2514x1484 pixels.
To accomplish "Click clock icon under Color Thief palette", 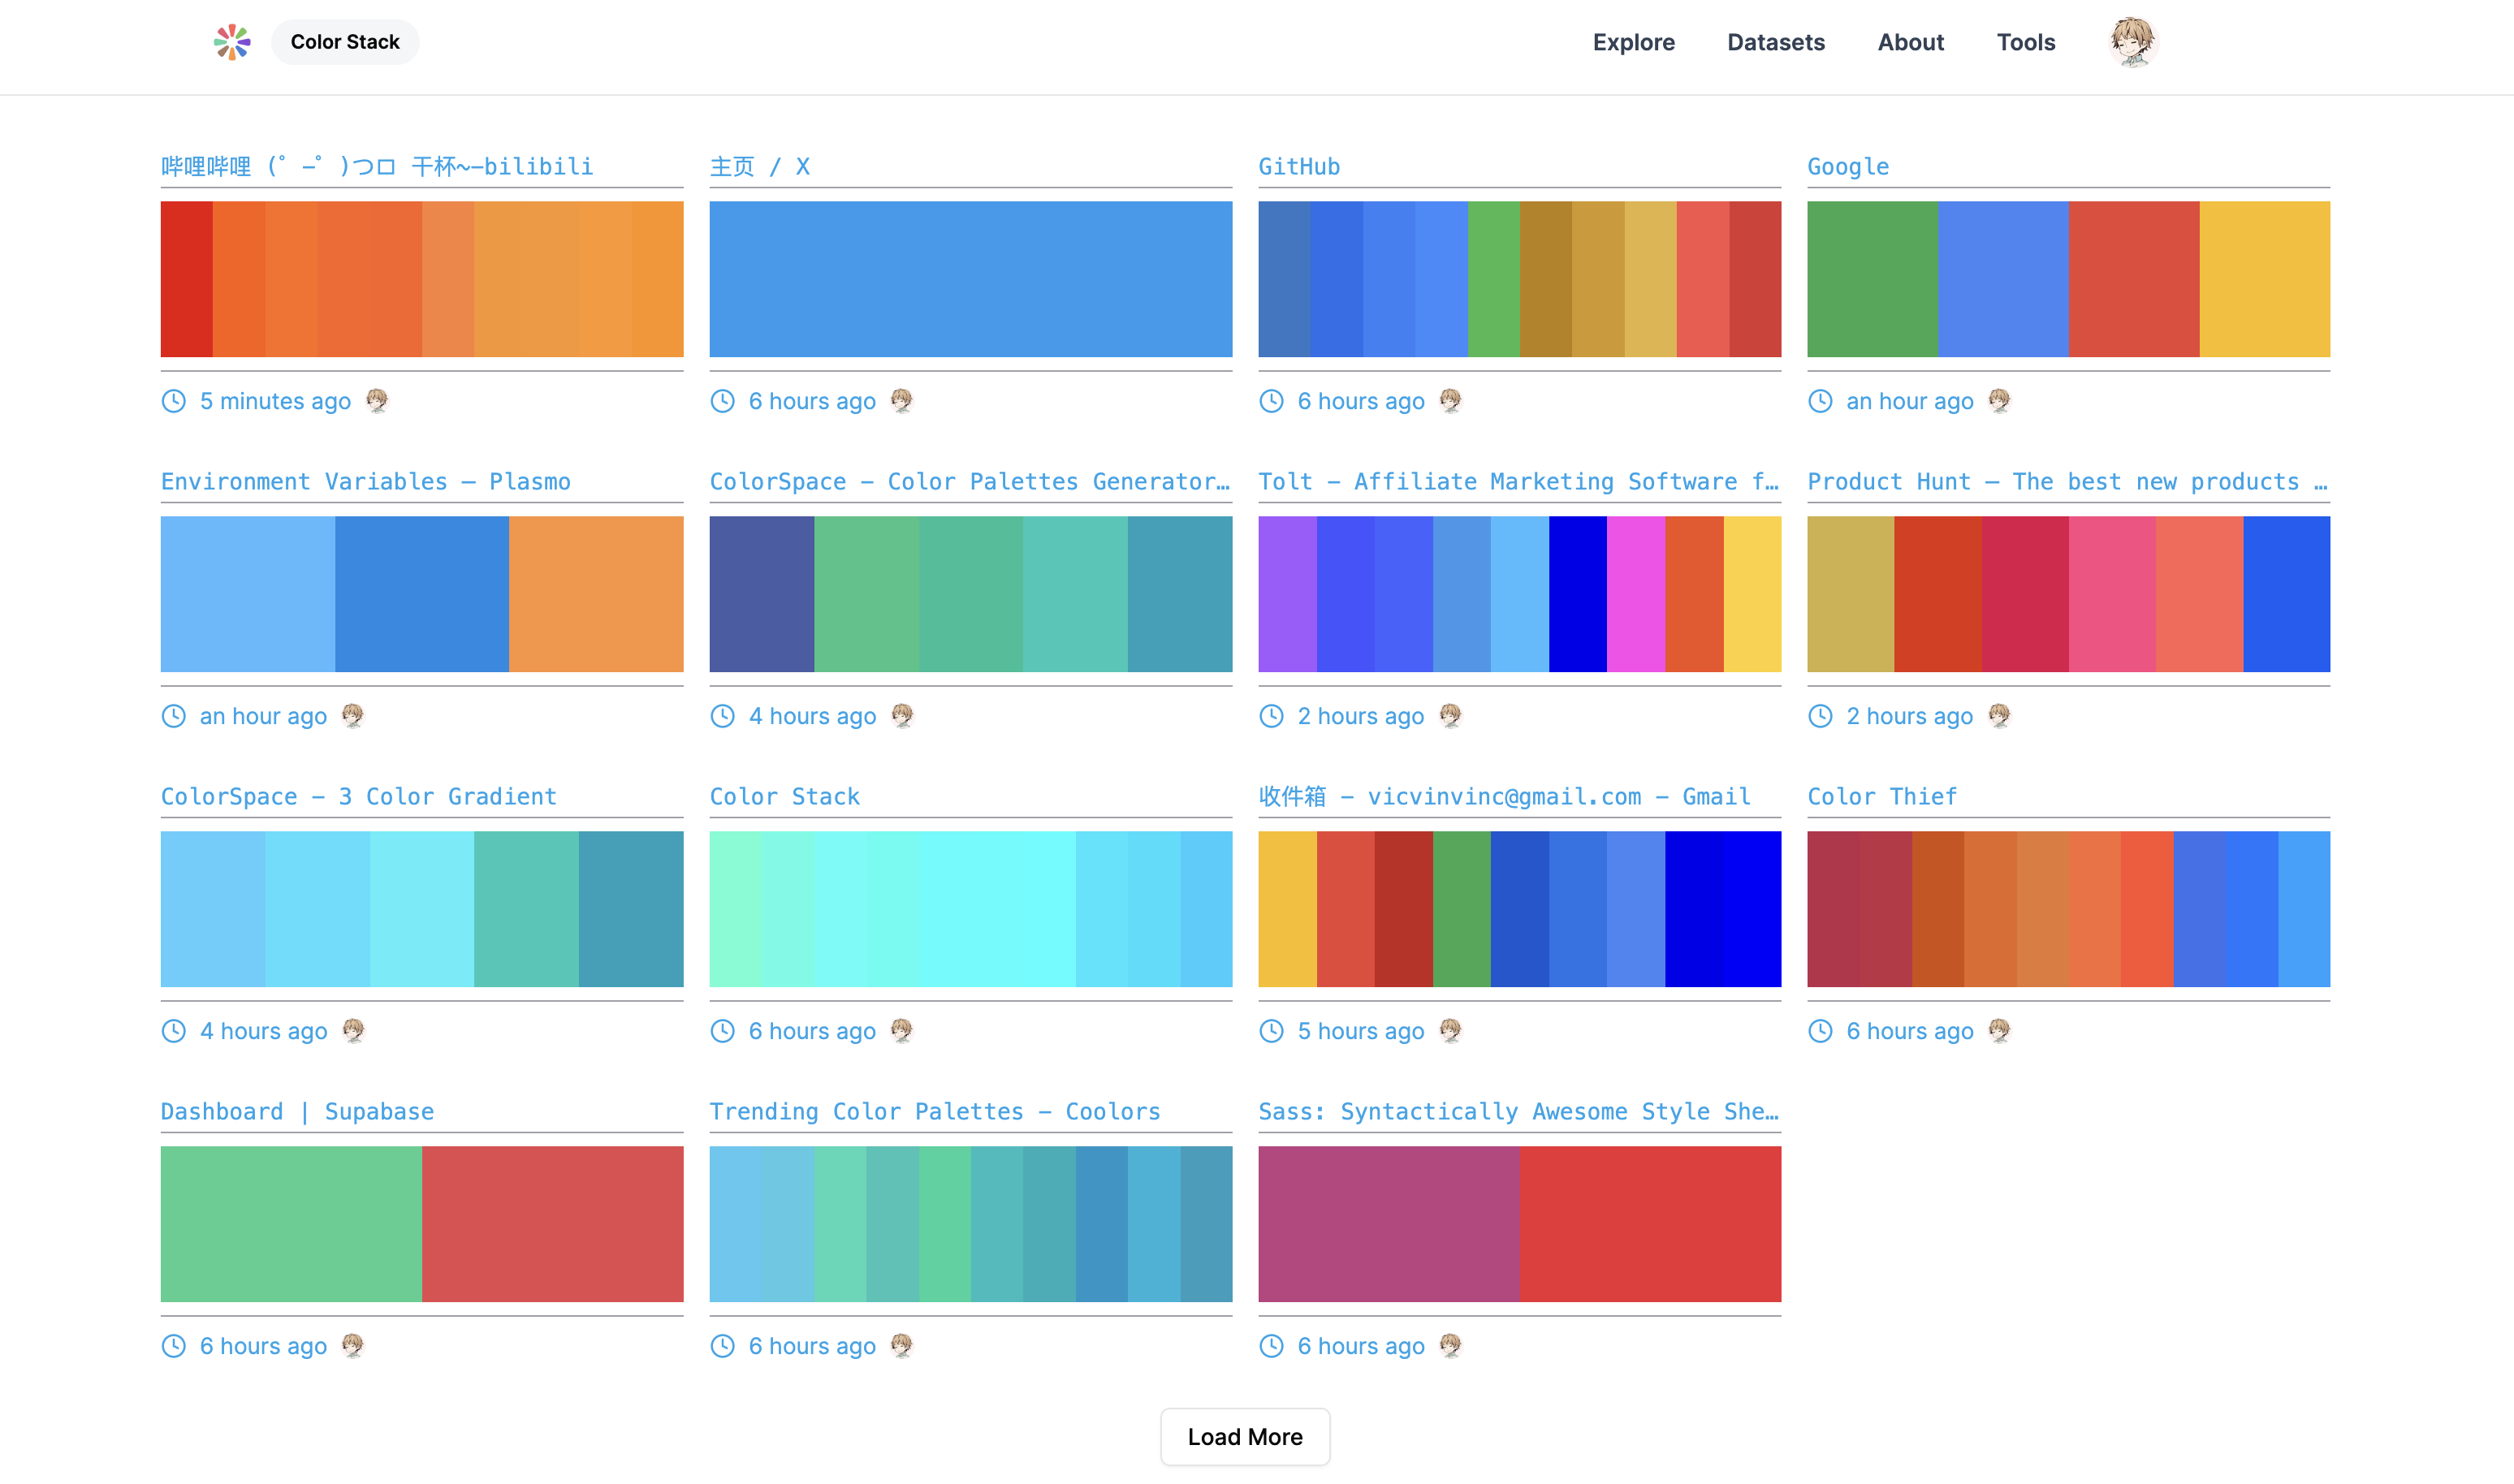I will click(1820, 1031).
